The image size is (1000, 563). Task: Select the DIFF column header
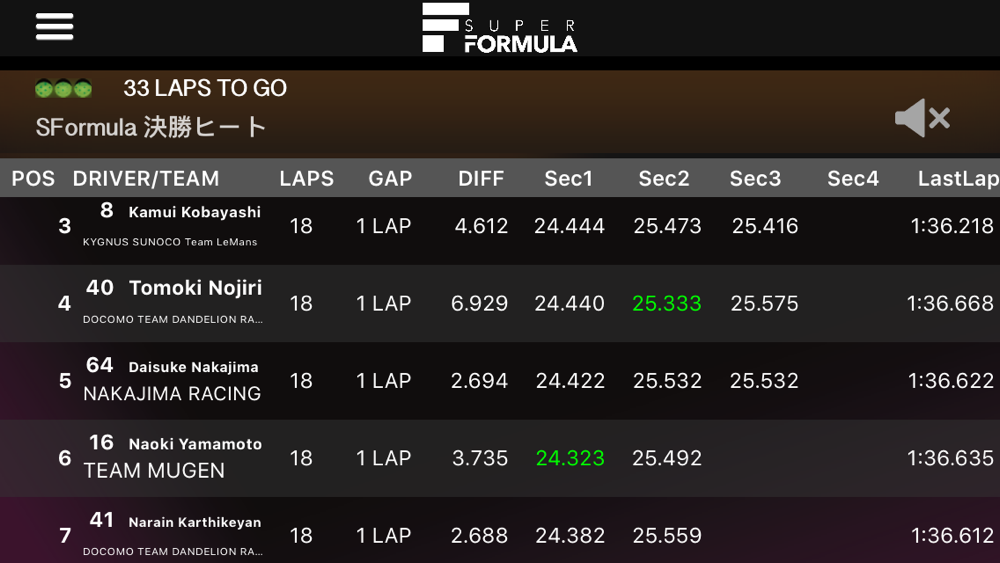(481, 179)
